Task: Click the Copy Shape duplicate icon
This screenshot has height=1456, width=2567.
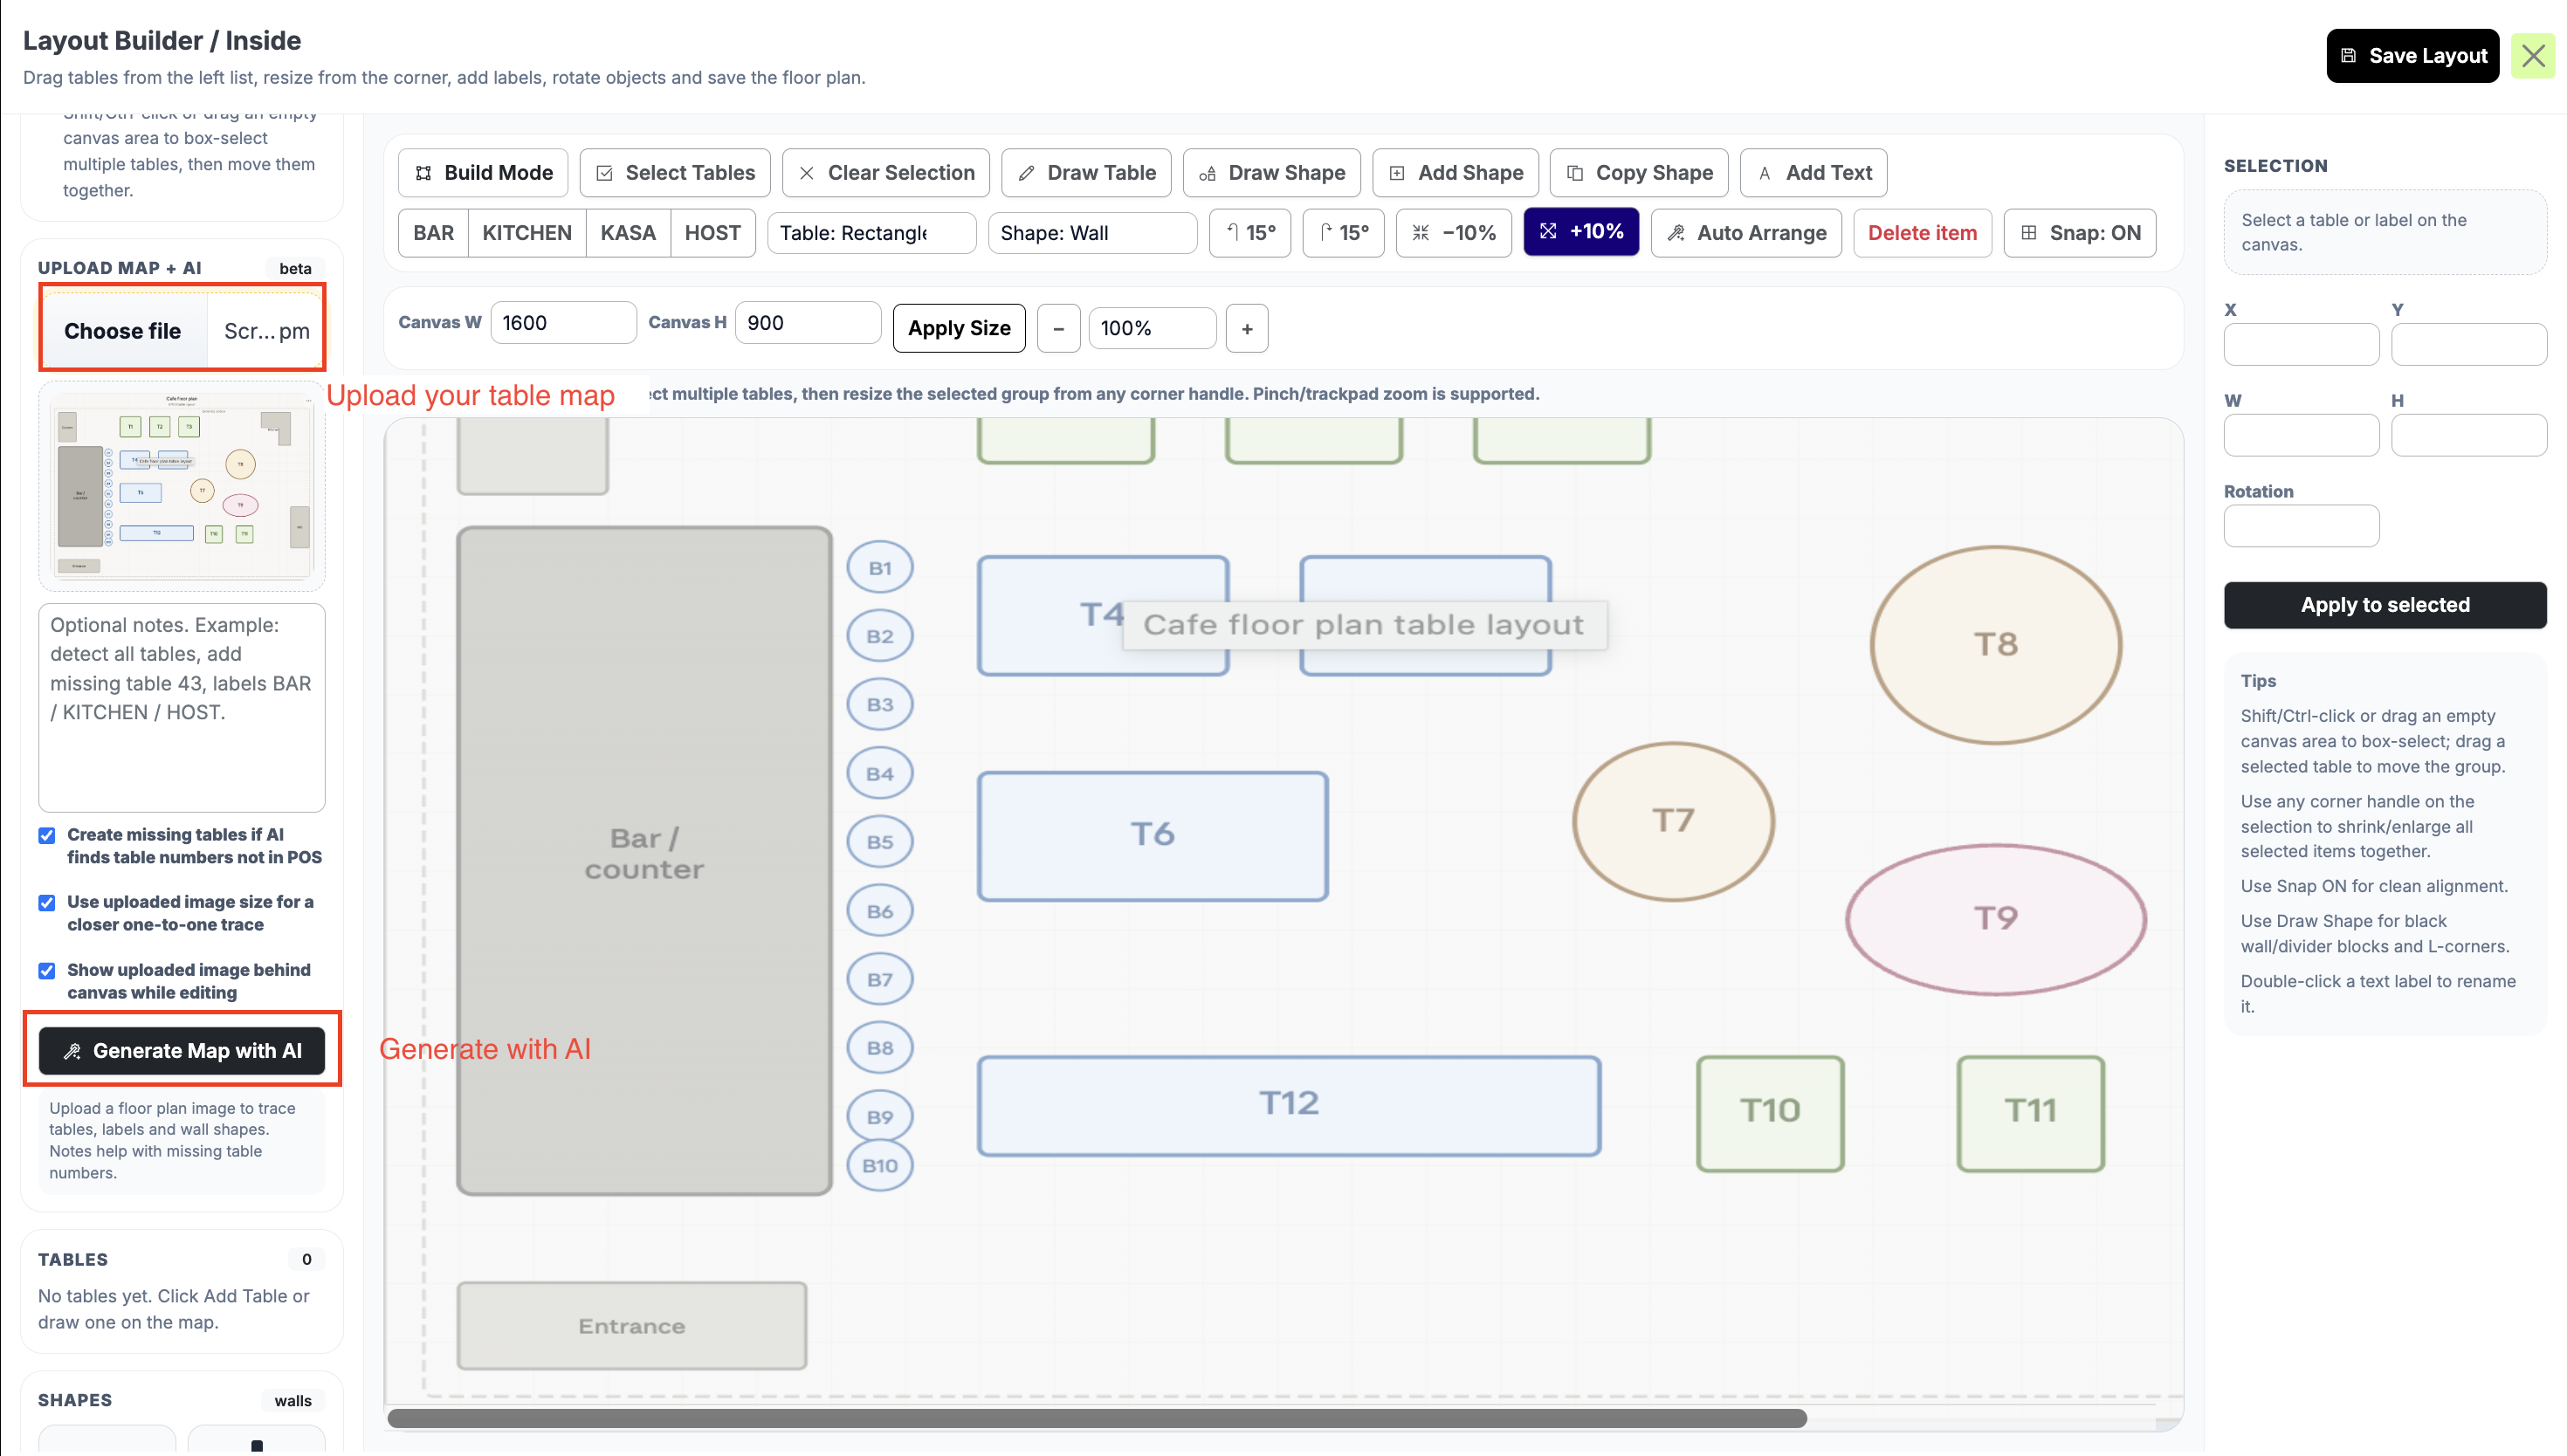Action: click(1575, 173)
